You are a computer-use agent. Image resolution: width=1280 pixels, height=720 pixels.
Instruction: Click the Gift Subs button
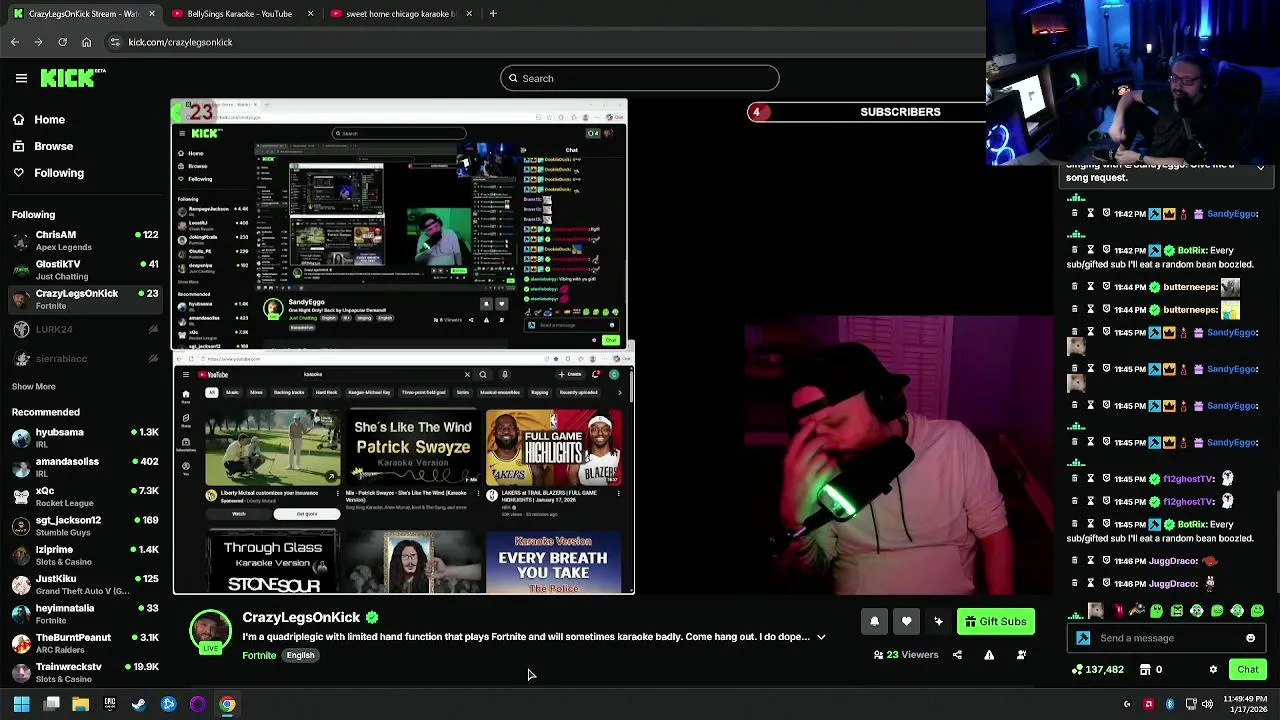(995, 622)
